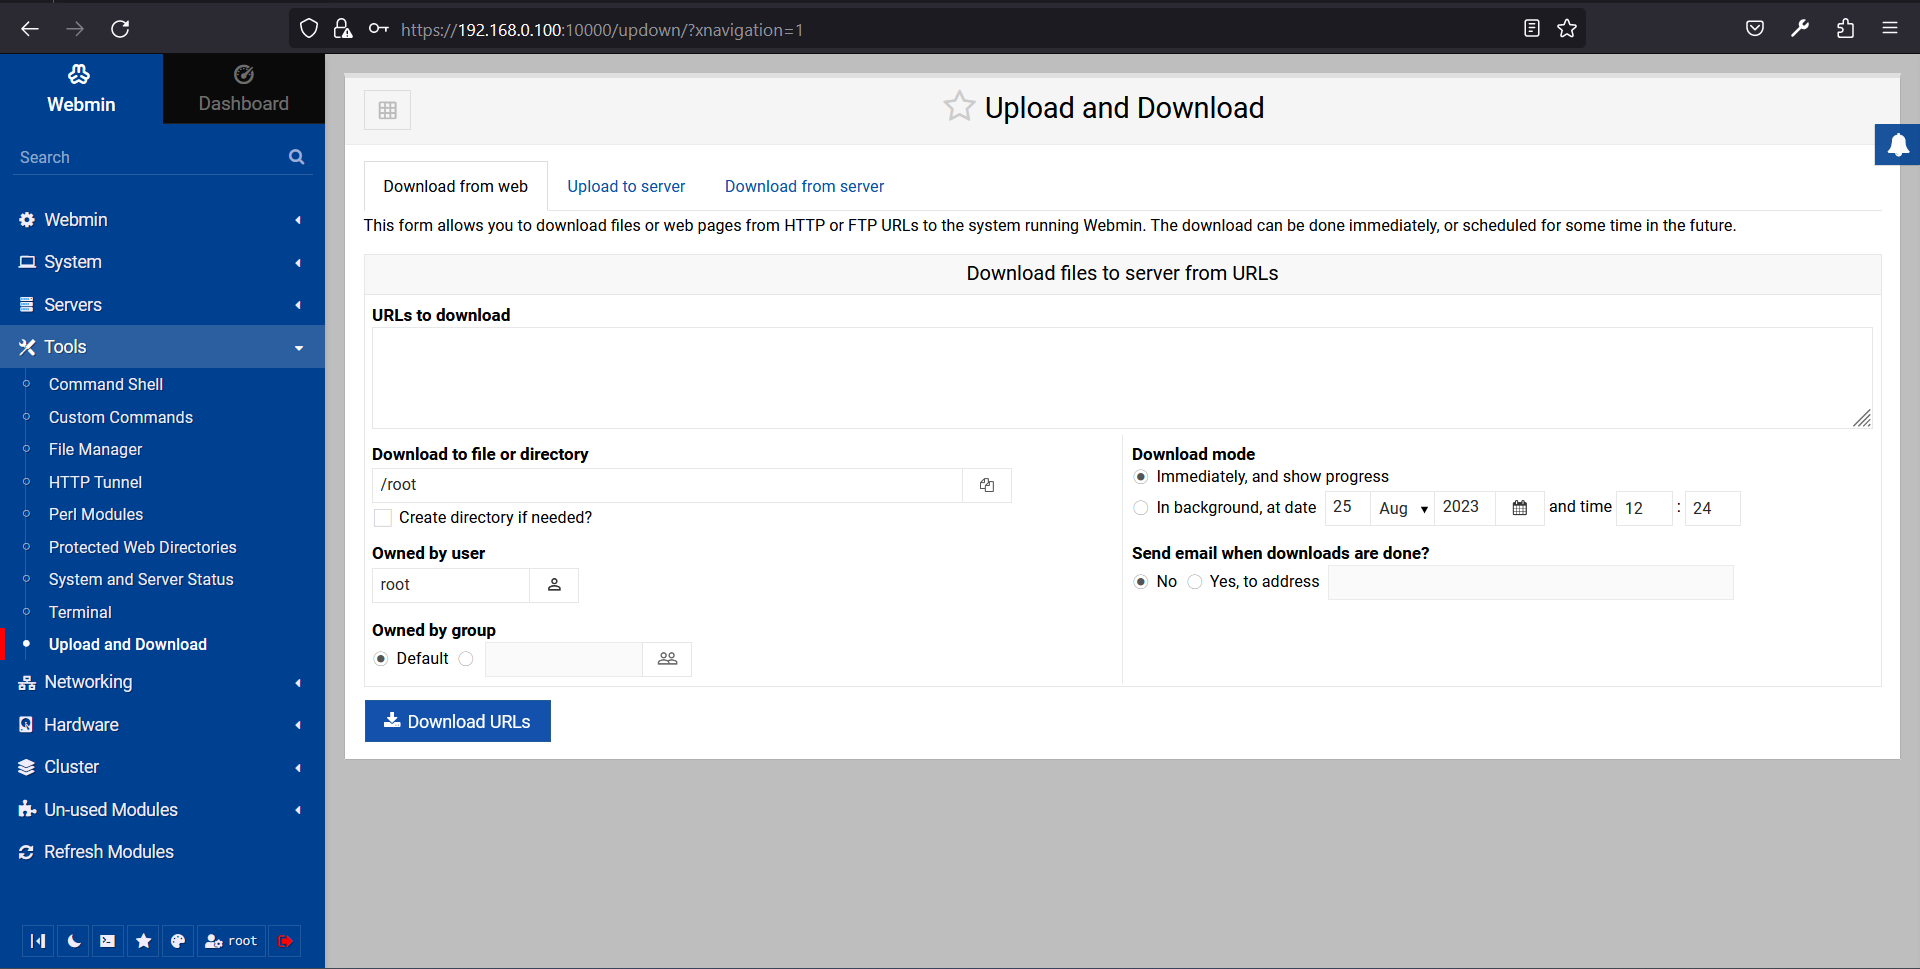Viewport: 1920px width, 969px height.
Task: Open the calendar date picker icon
Action: (x=1519, y=508)
